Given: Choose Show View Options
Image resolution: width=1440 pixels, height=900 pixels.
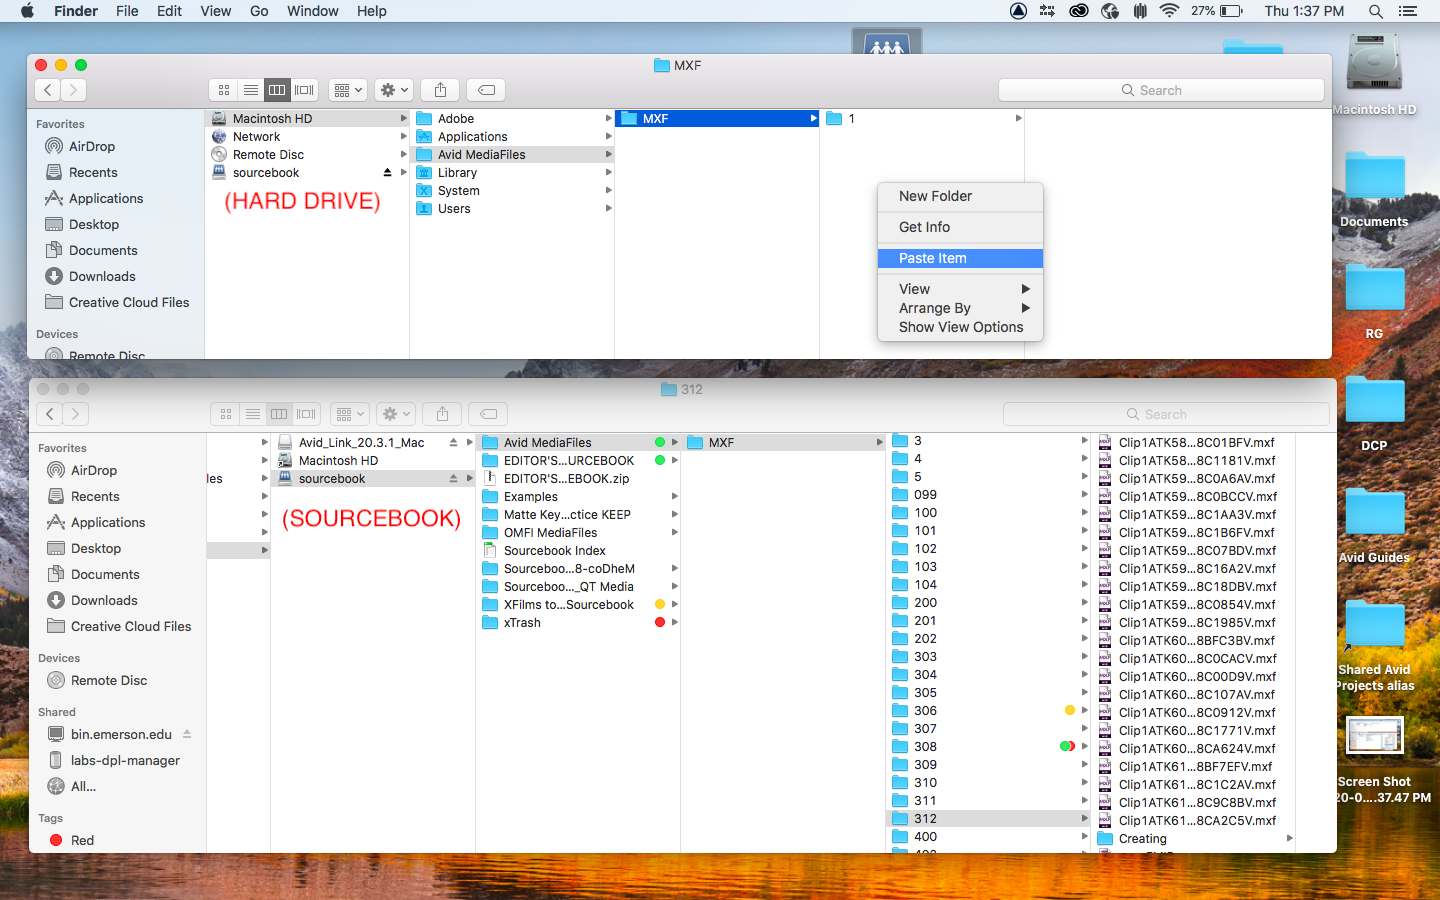Looking at the screenshot, I should coord(960,327).
